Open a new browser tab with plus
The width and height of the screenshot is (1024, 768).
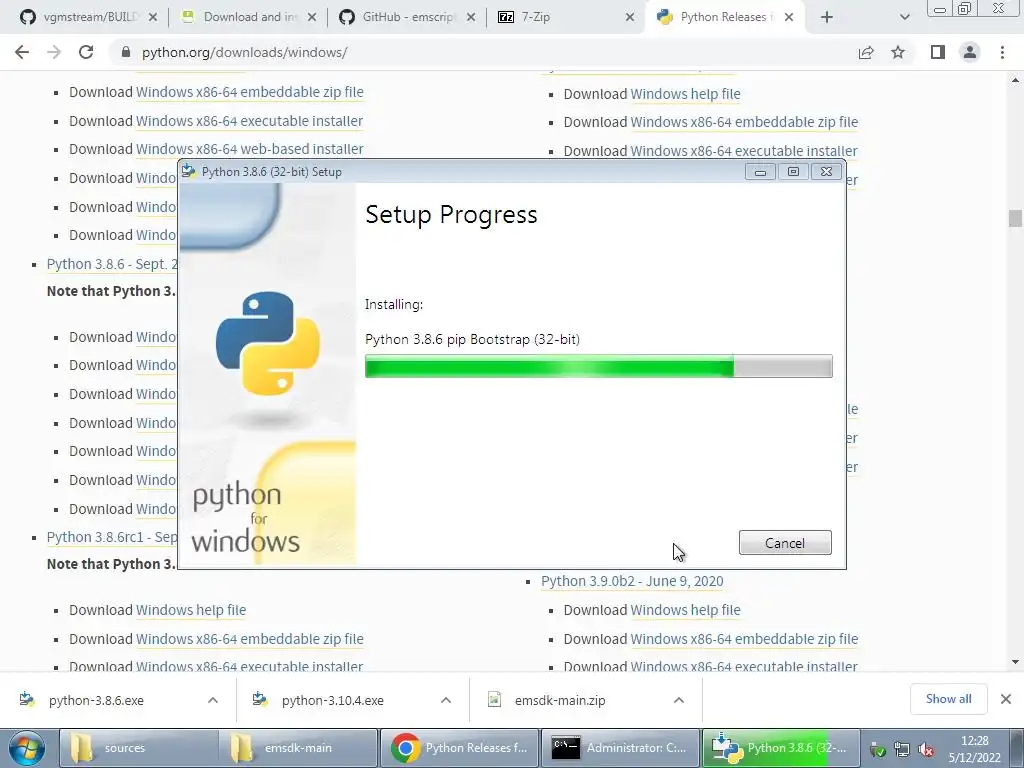[x=827, y=18]
